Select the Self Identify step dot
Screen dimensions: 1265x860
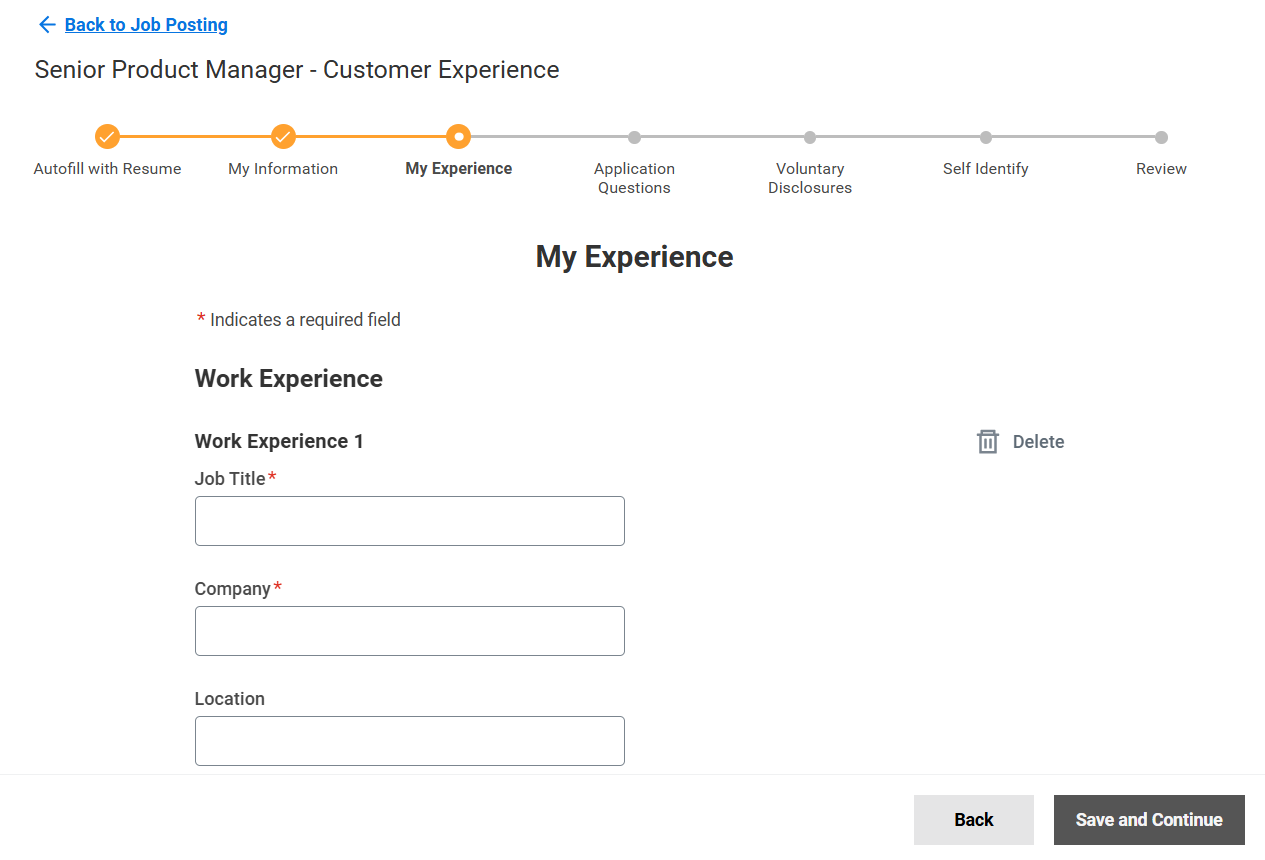click(x=985, y=137)
